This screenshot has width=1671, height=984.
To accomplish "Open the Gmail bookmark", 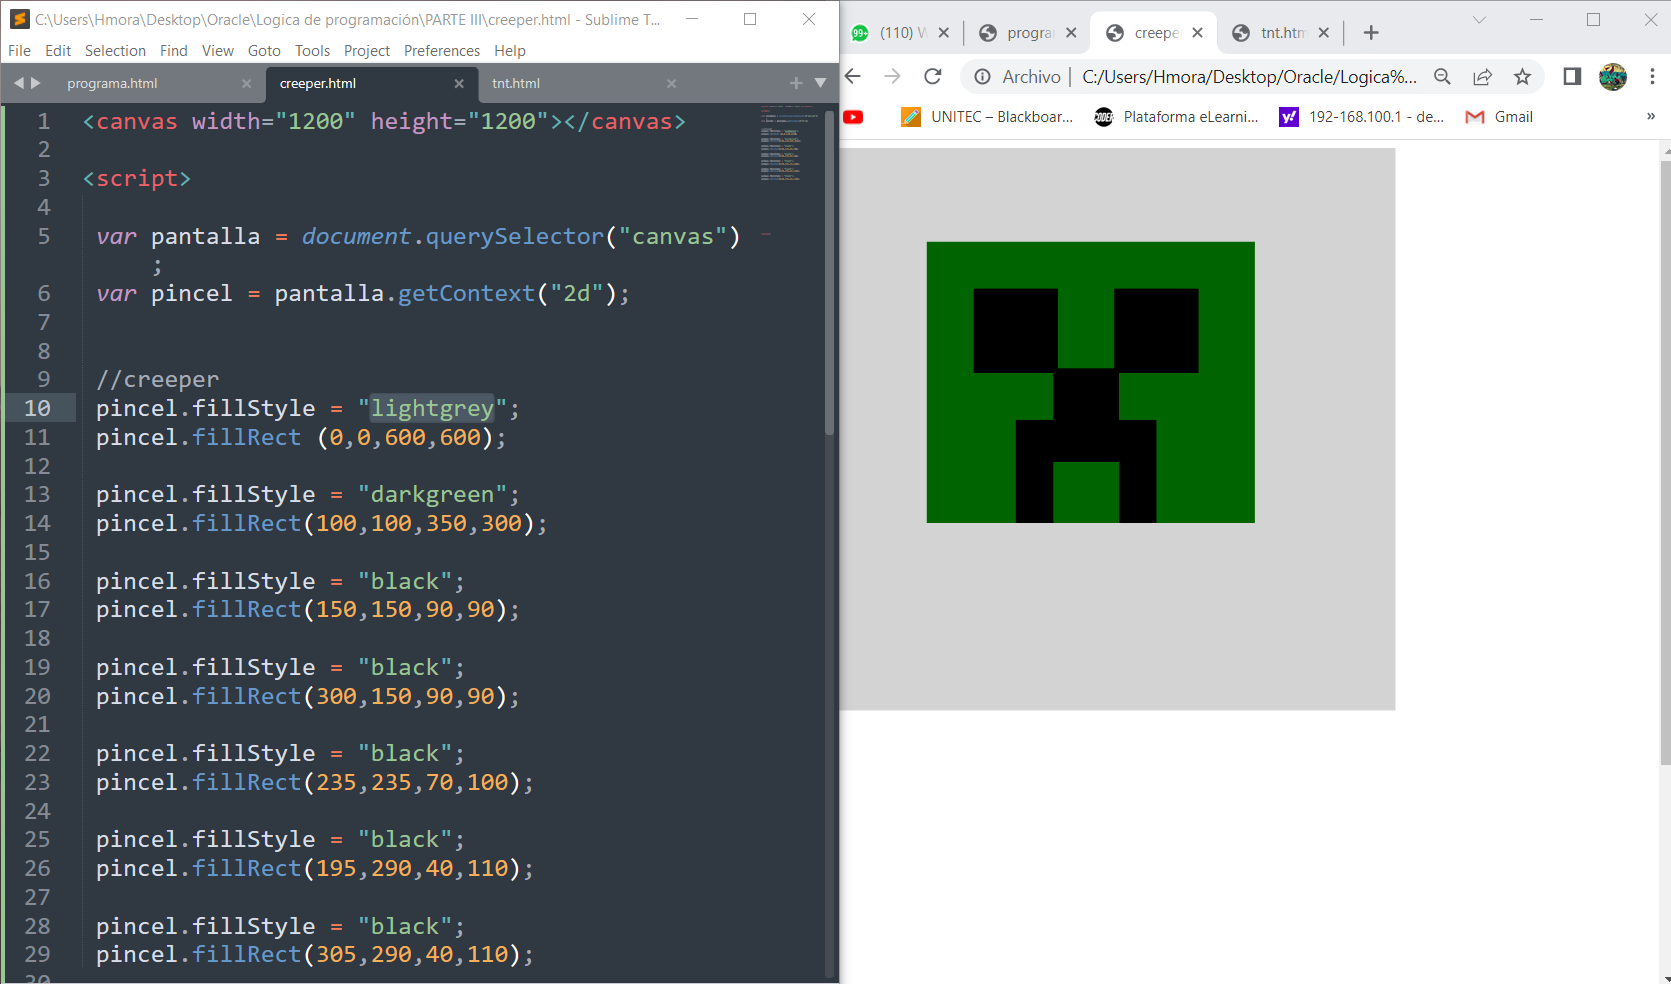I will 1499,117.
